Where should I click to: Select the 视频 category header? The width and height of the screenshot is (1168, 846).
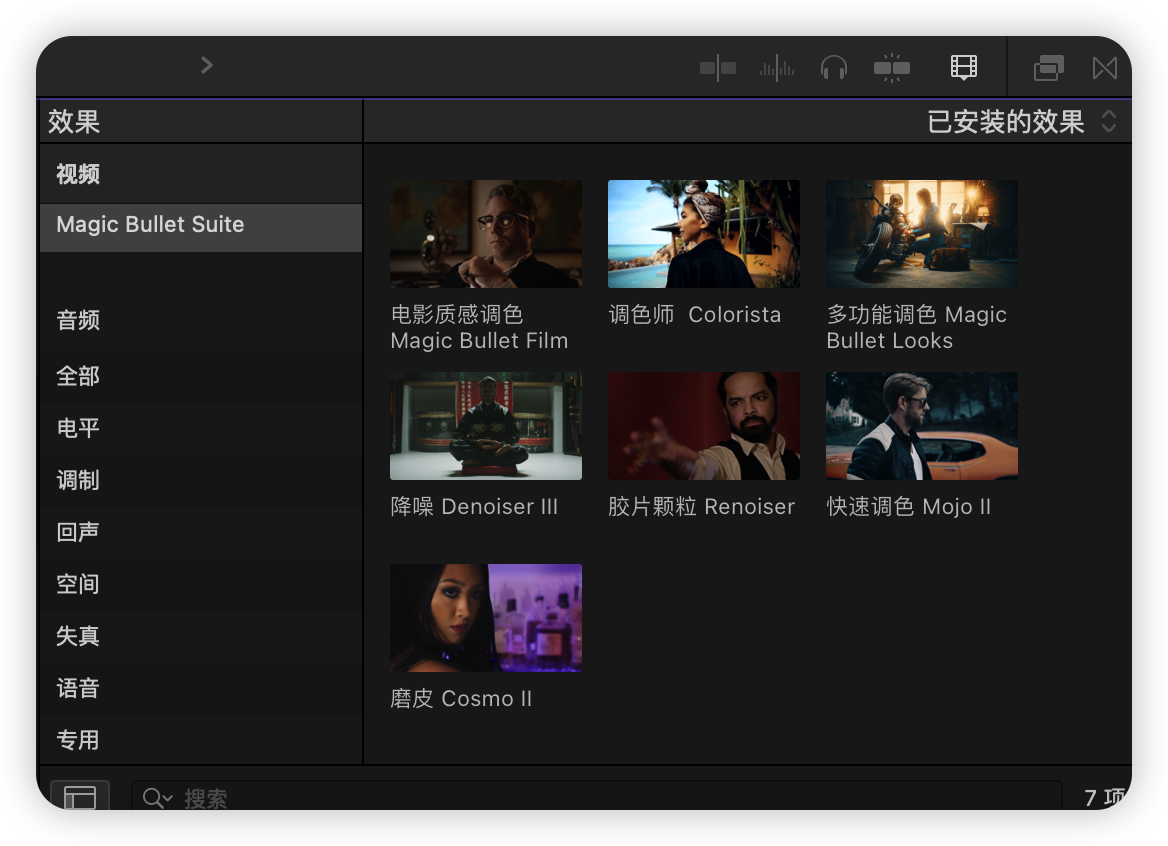(201, 174)
